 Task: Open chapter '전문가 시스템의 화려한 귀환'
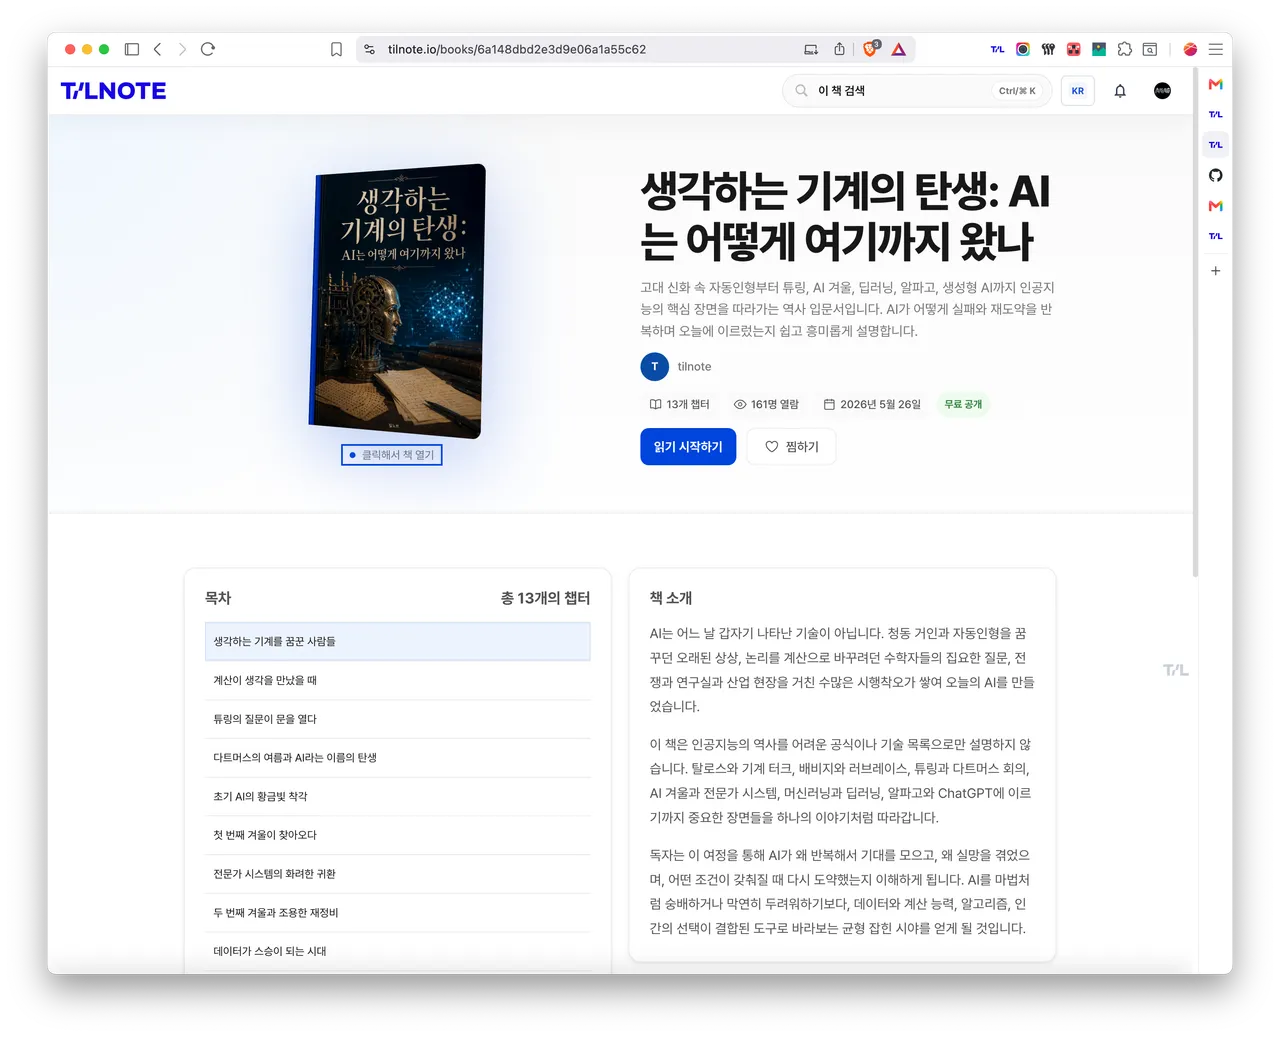coord(398,874)
